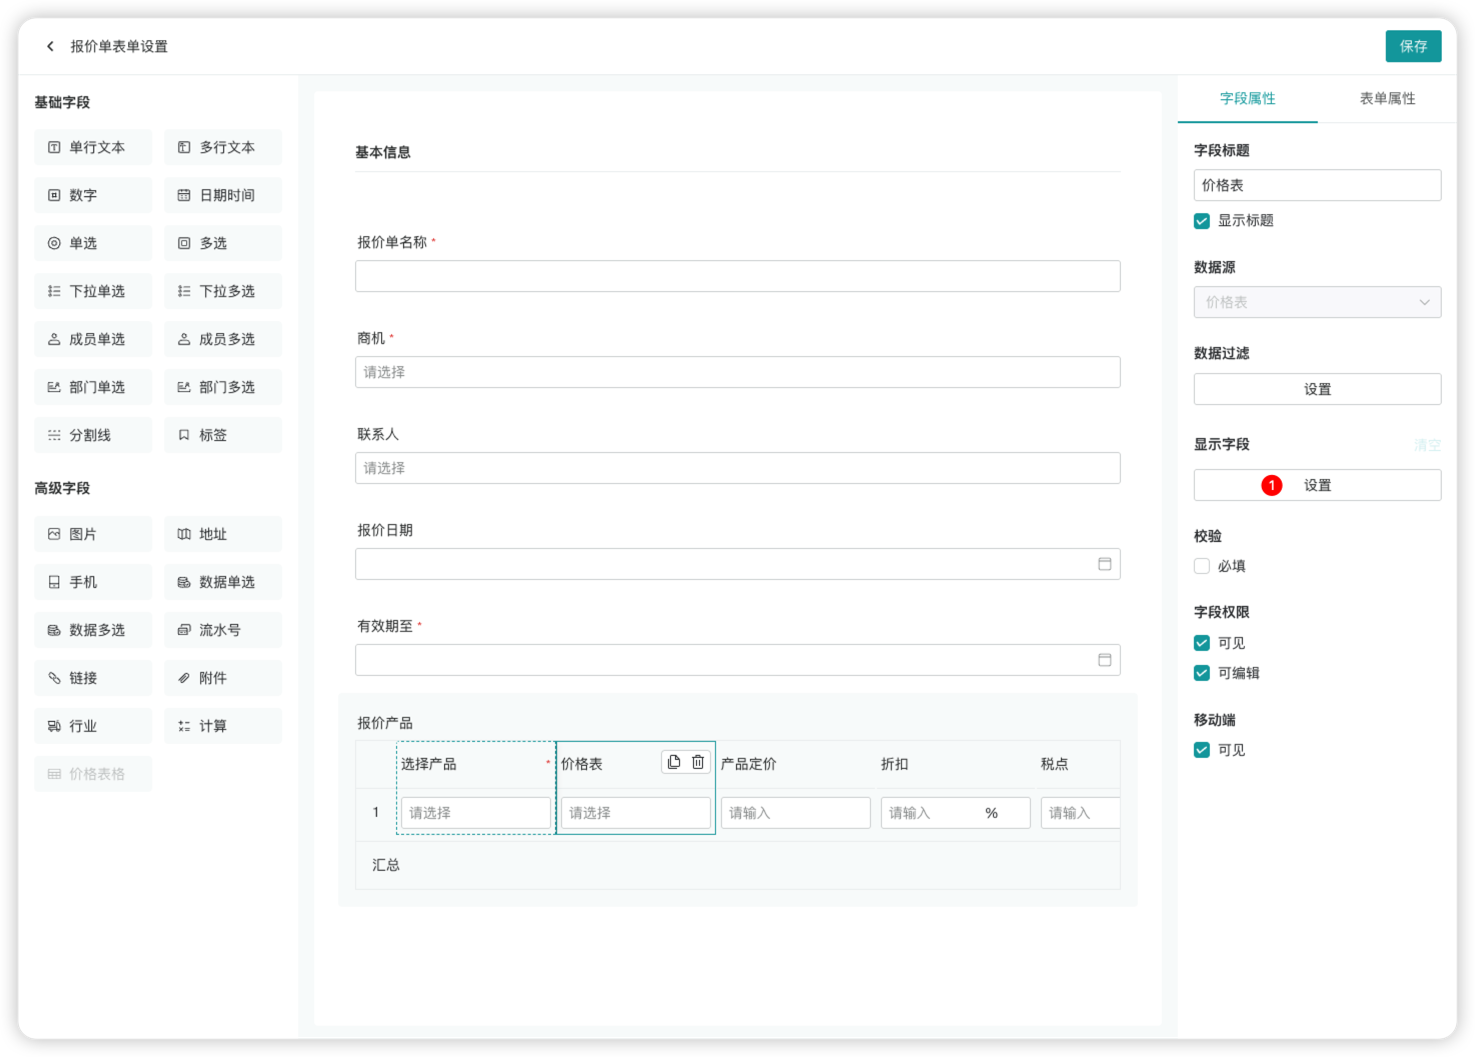Open the 联系人 请选择 dropdown
Viewport: 1475px width, 1057px height.
pyautogui.click(x=737, y=468)
